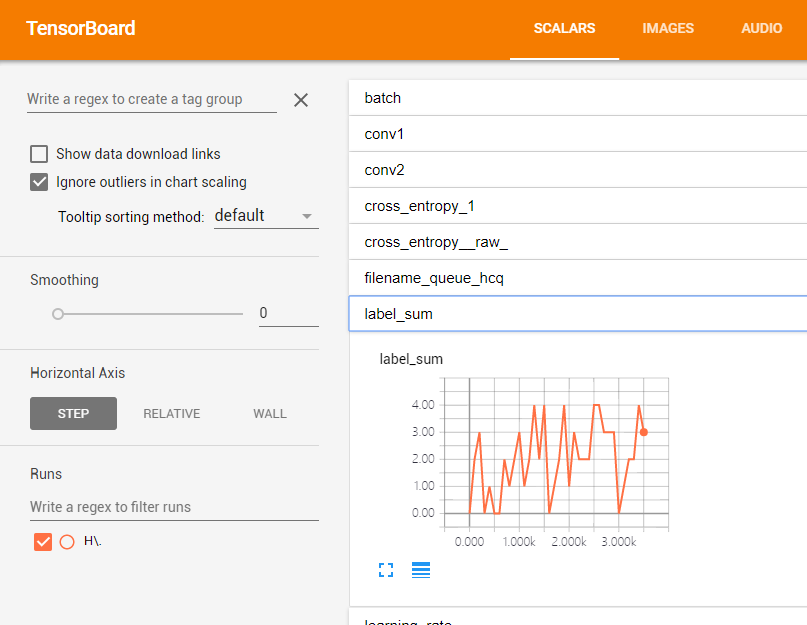Focus the tag group regex input
This screenshot has height=625, width=807.
click(x=151, y=99)
